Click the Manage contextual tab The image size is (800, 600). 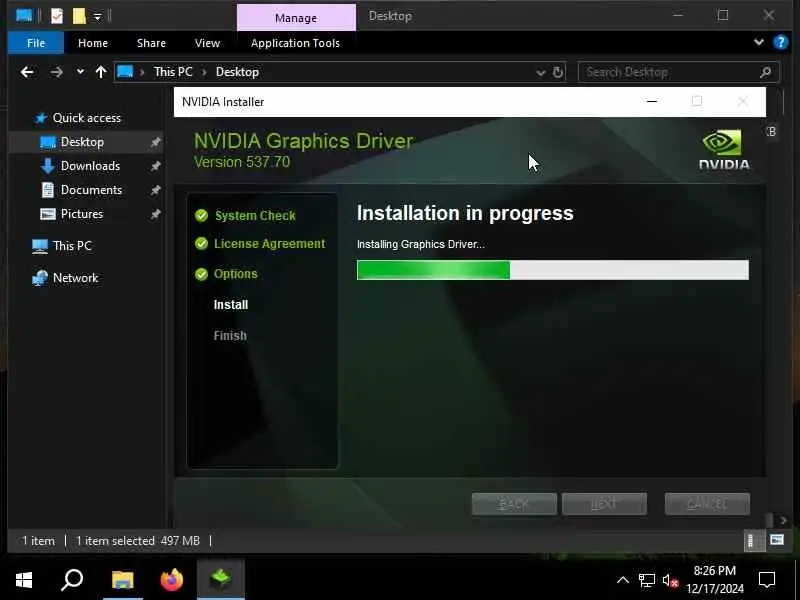pyautogui.click(x=296, y=17)
